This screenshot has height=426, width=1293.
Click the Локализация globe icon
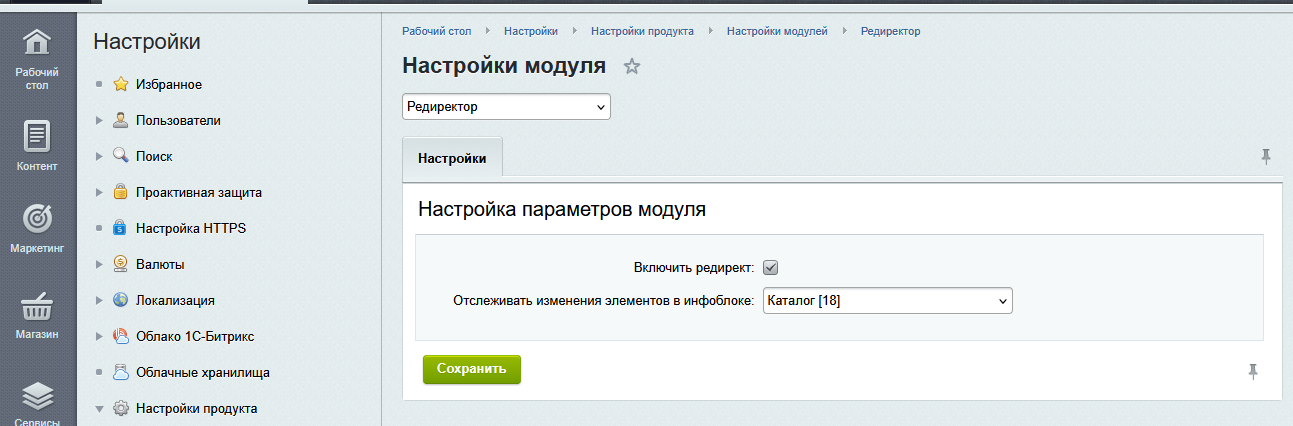(120, 300)
